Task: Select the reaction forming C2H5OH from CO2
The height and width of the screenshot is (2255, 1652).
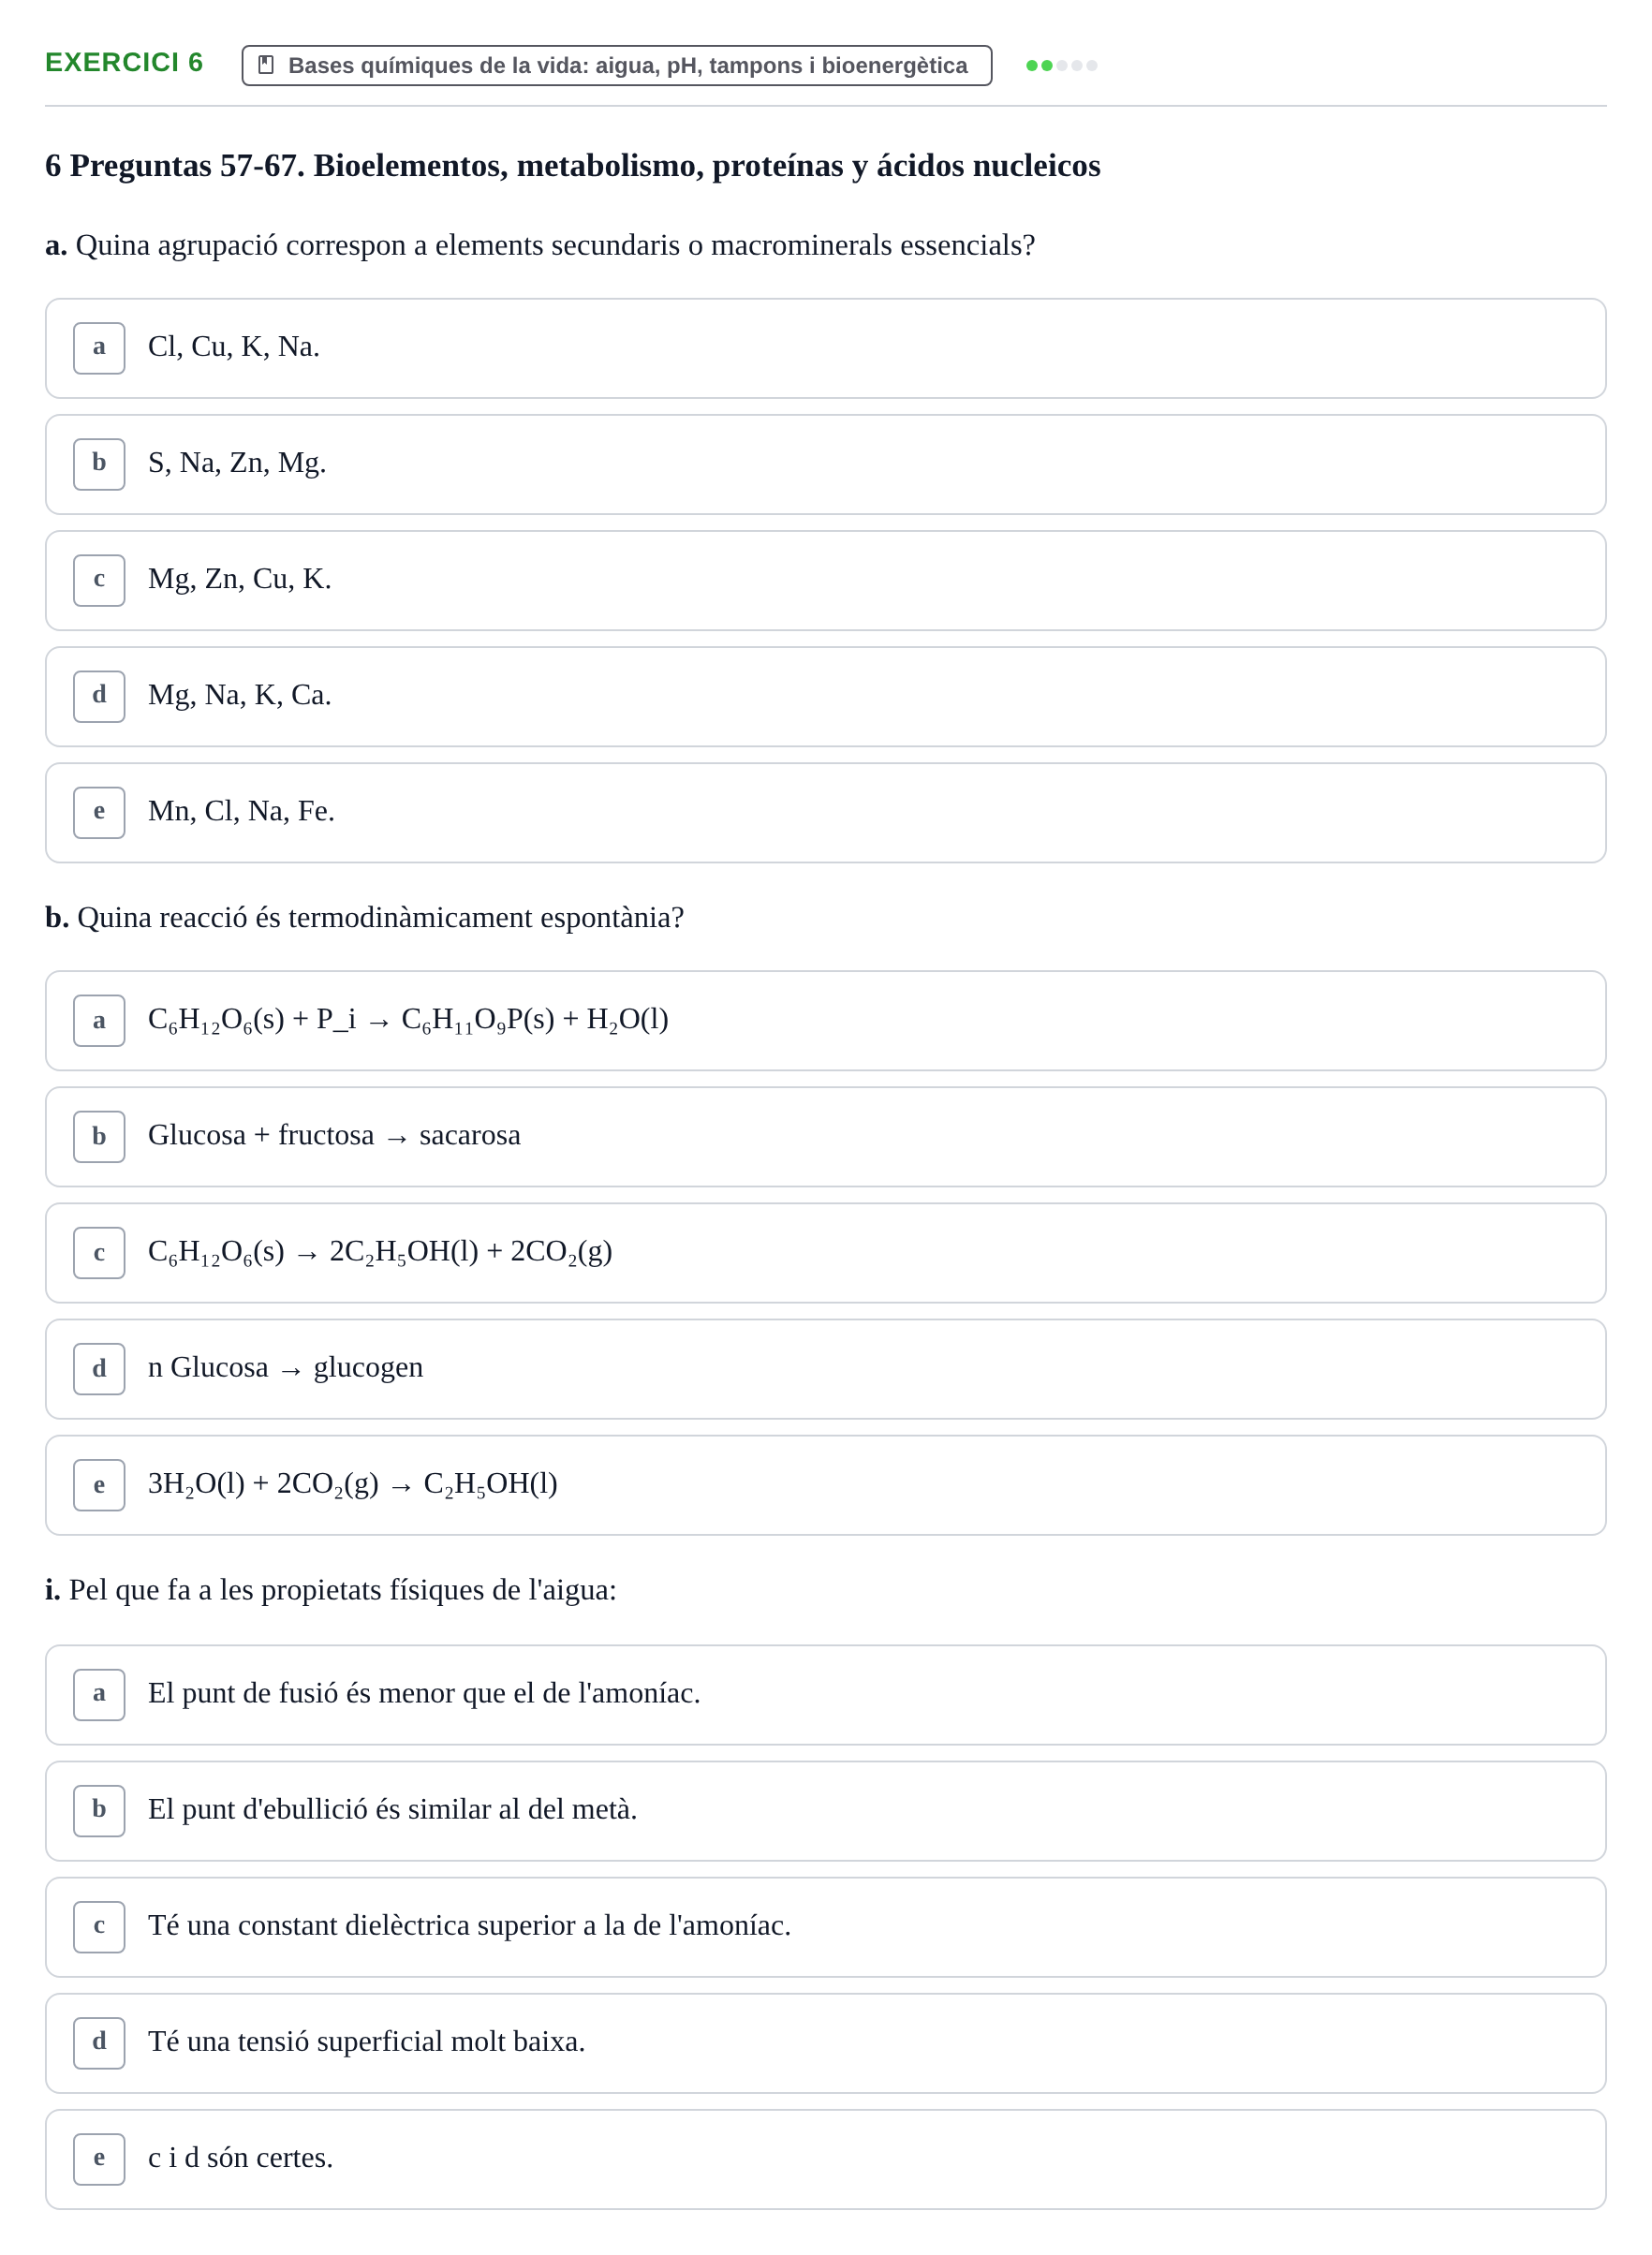Action: tap(825, 1484)
